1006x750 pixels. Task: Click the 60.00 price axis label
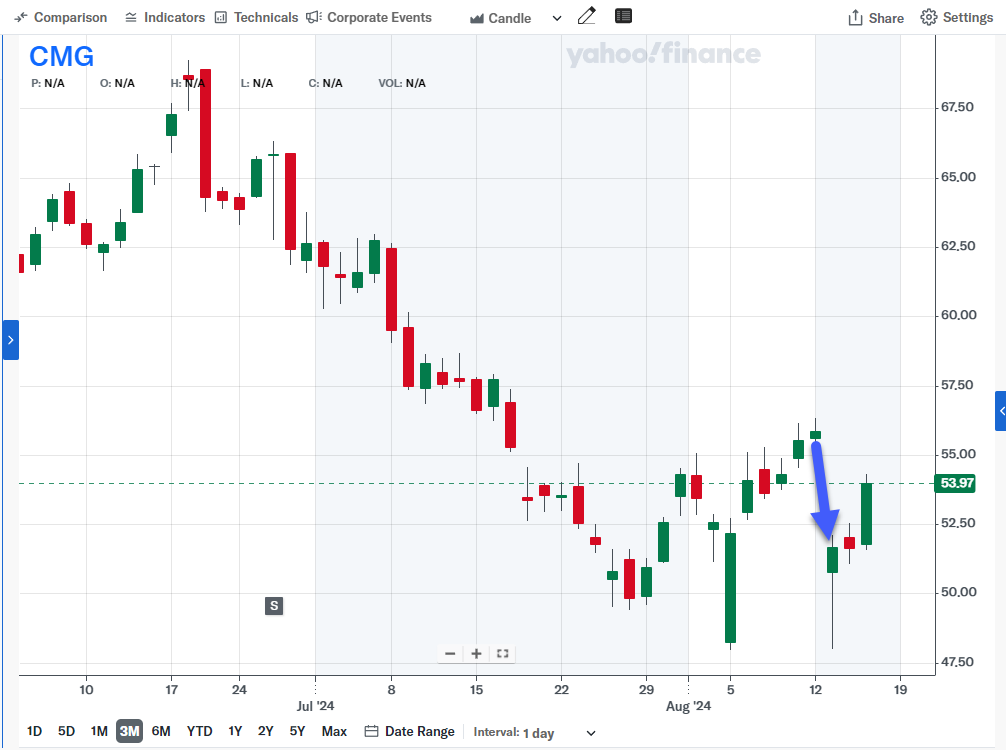(959, 315)
